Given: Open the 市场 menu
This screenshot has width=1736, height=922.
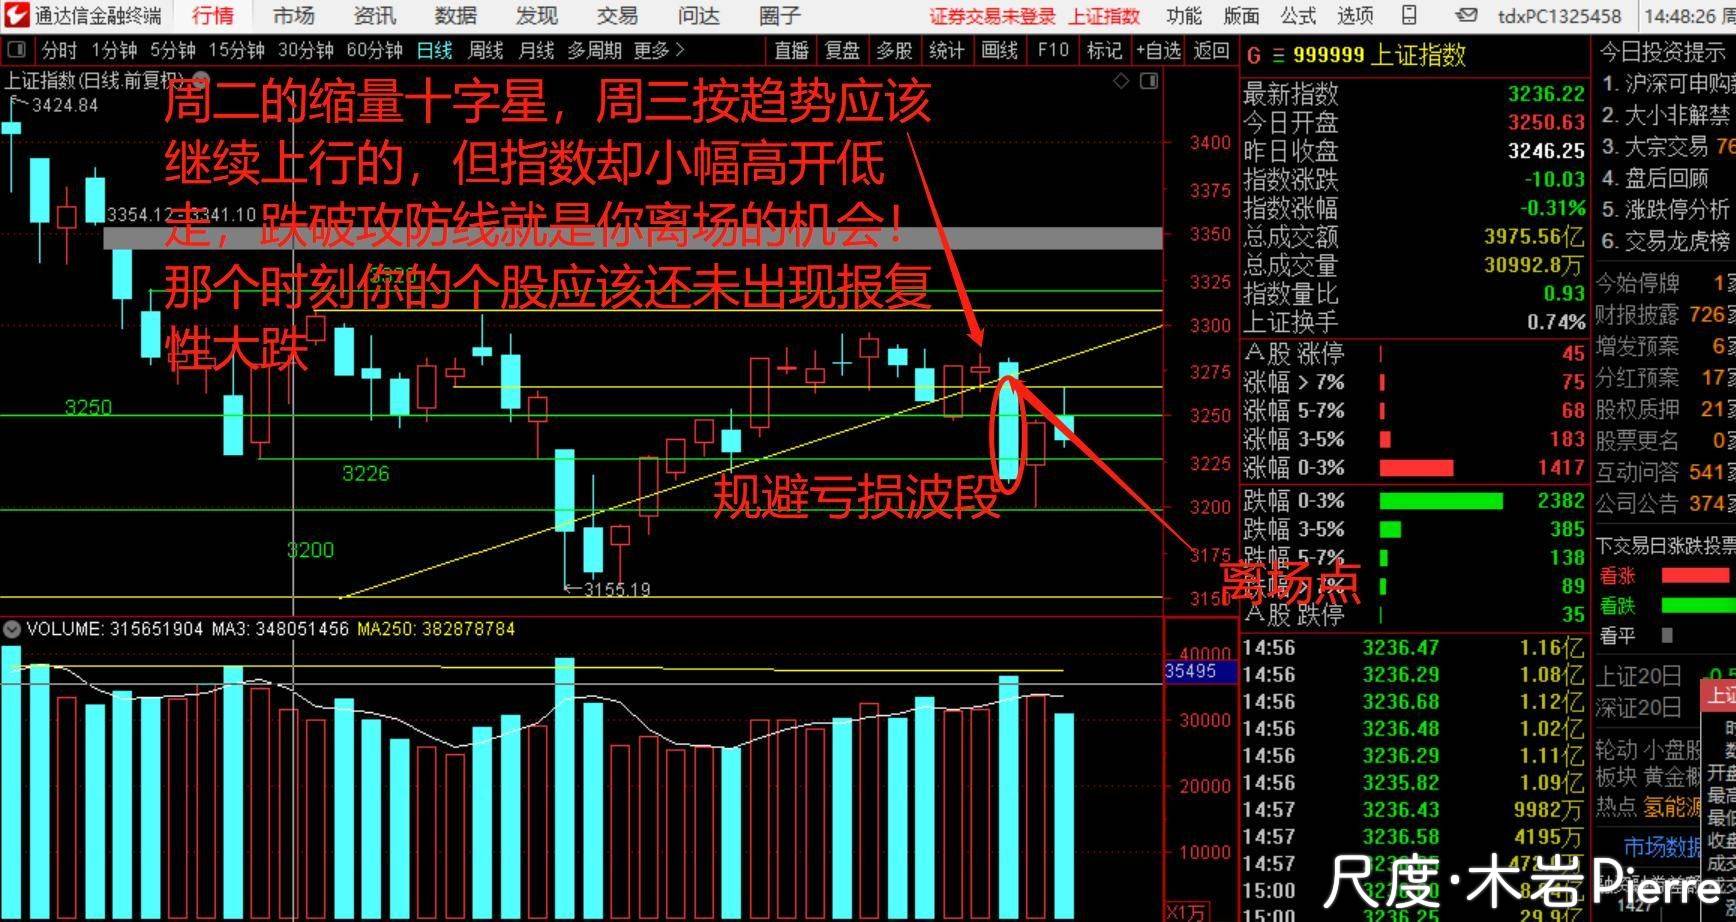Looking at the screenshot, I should [x=293, y=15].
